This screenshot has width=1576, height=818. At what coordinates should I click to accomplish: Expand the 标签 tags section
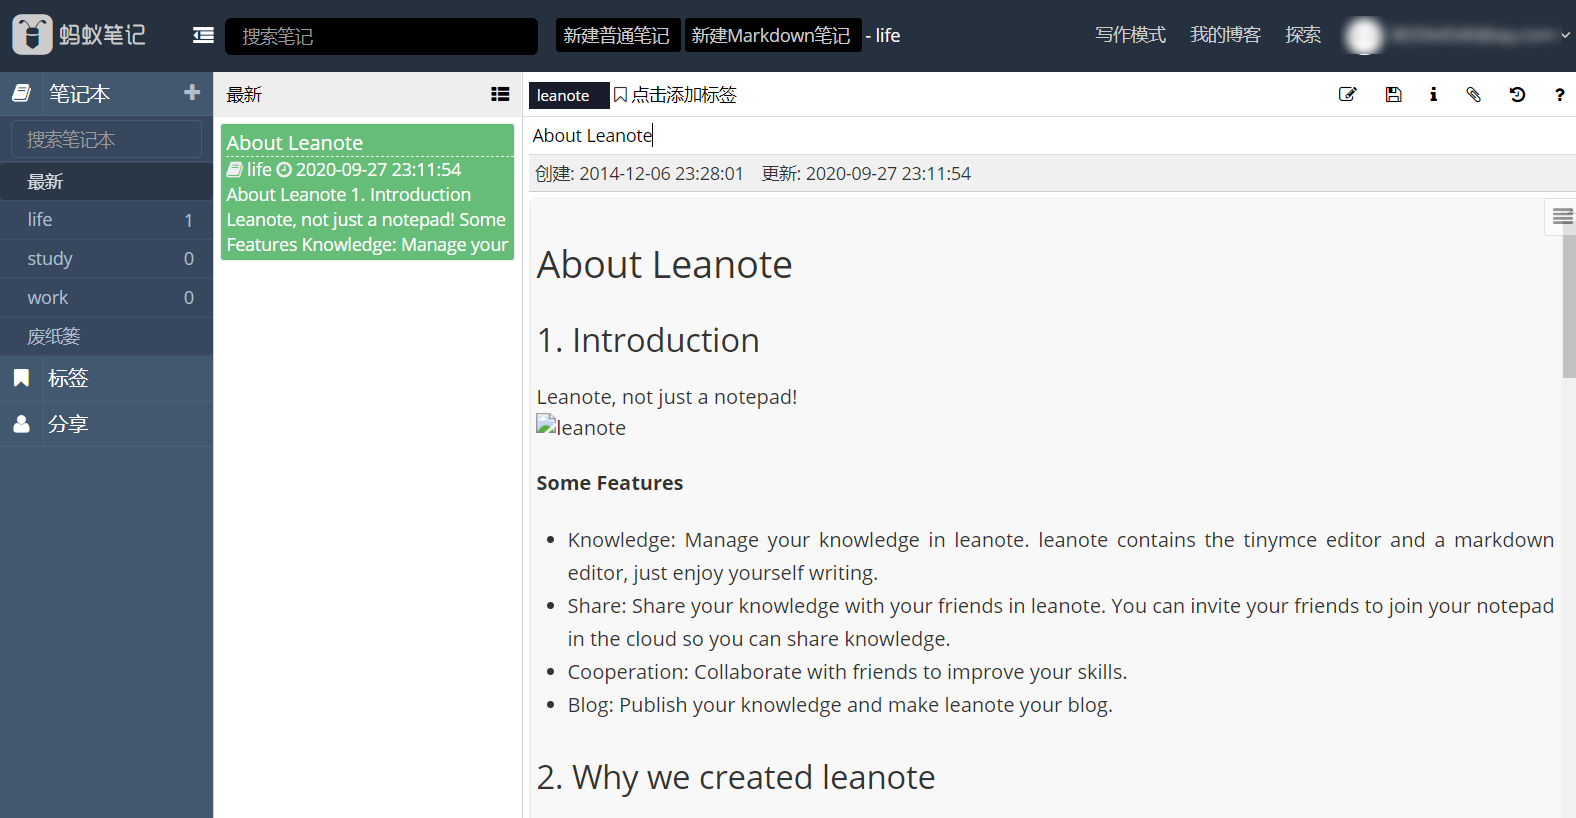point(68,378)
